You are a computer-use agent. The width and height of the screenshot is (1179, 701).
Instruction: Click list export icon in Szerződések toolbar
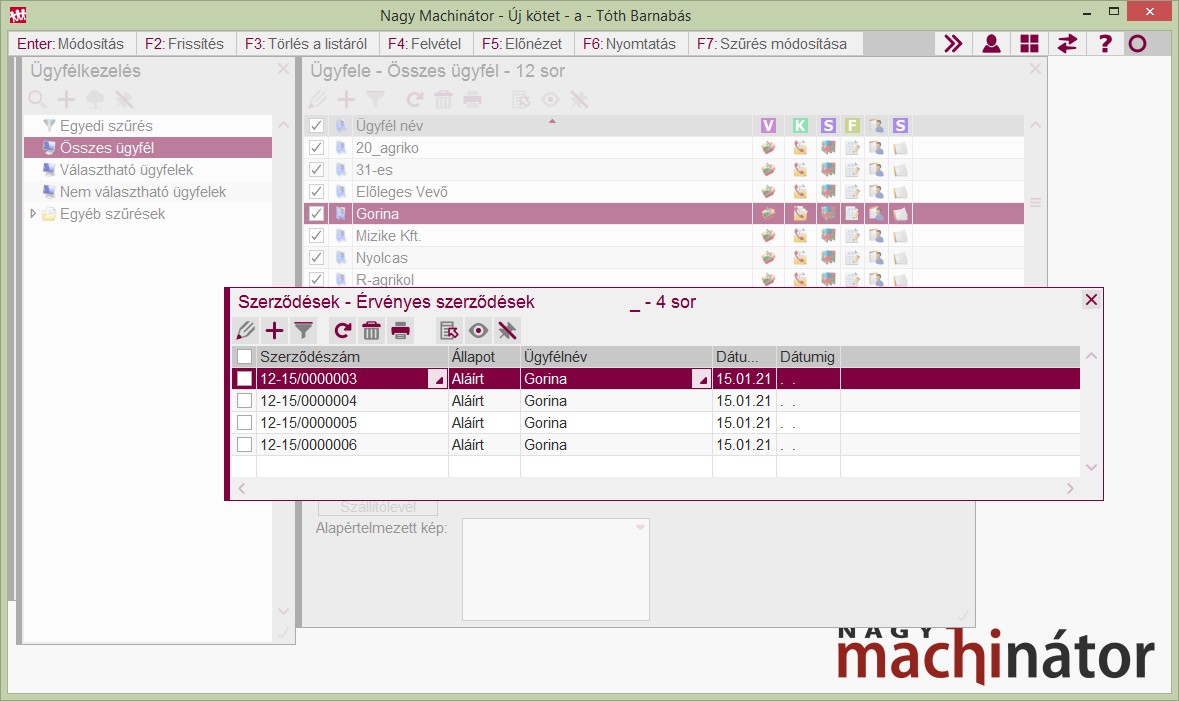[x=449, y=330]
